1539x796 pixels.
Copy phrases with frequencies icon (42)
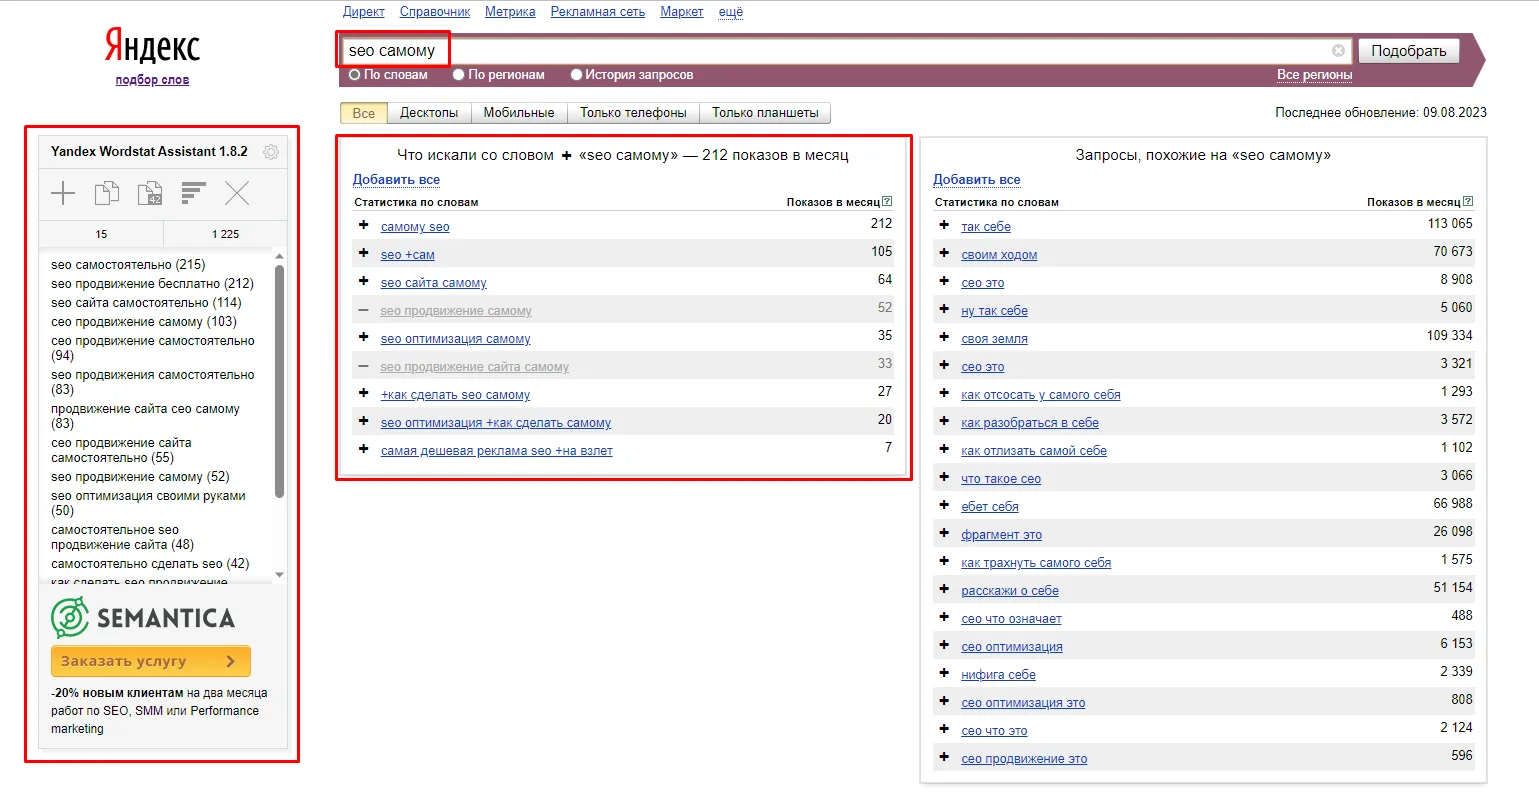[x=150, y=193]
